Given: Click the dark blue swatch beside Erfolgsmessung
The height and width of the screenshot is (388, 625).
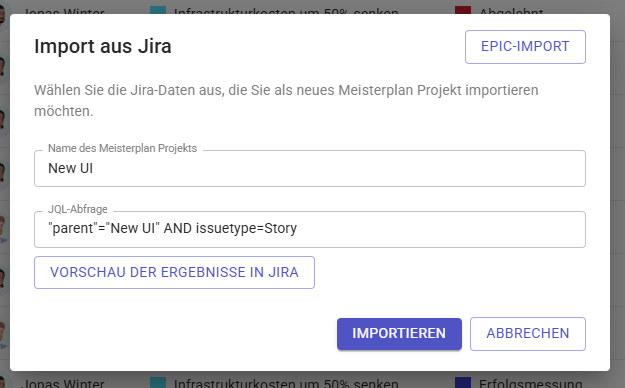Looking at the screenshot, I should [463, 382].
